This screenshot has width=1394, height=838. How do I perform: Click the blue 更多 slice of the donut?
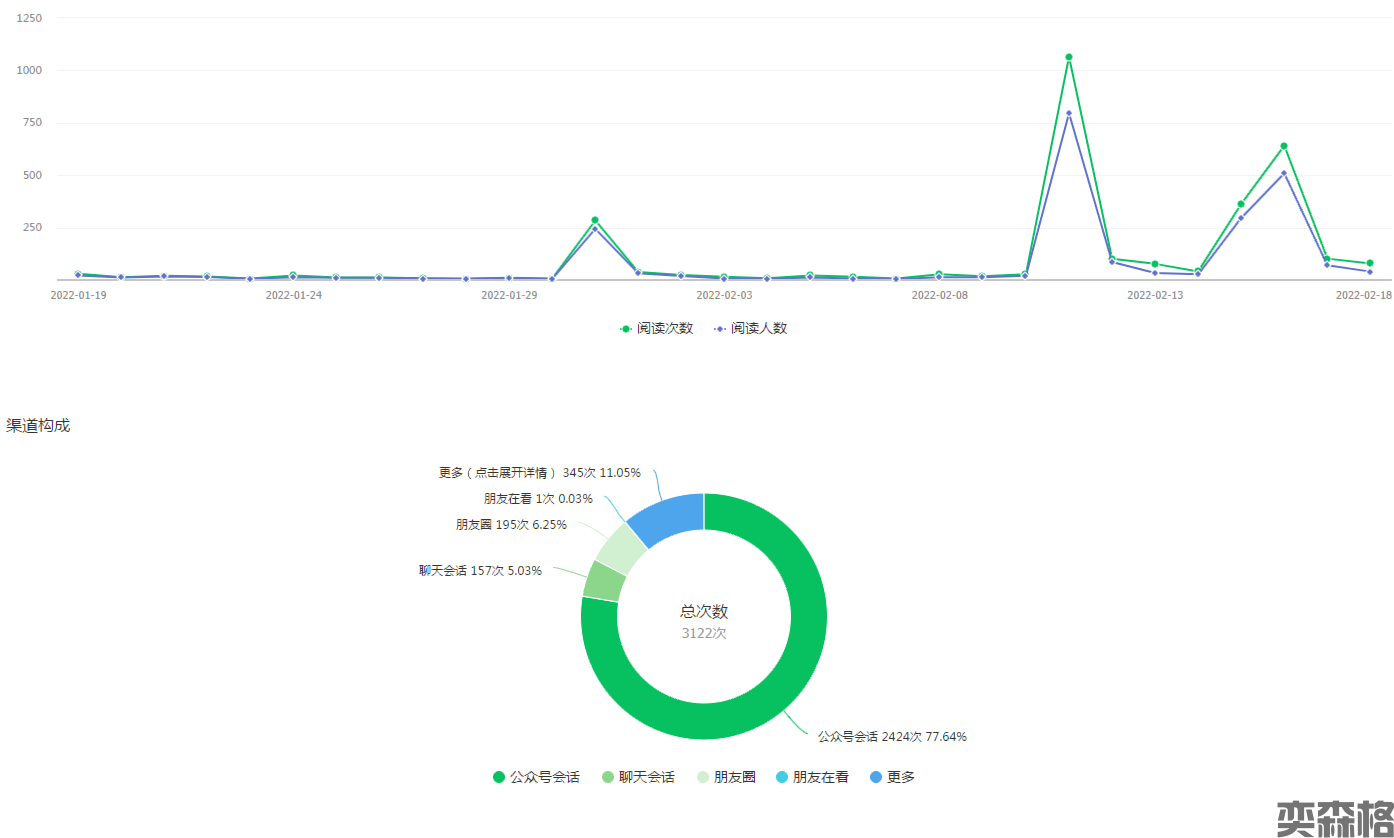click(x=669, y=518)
